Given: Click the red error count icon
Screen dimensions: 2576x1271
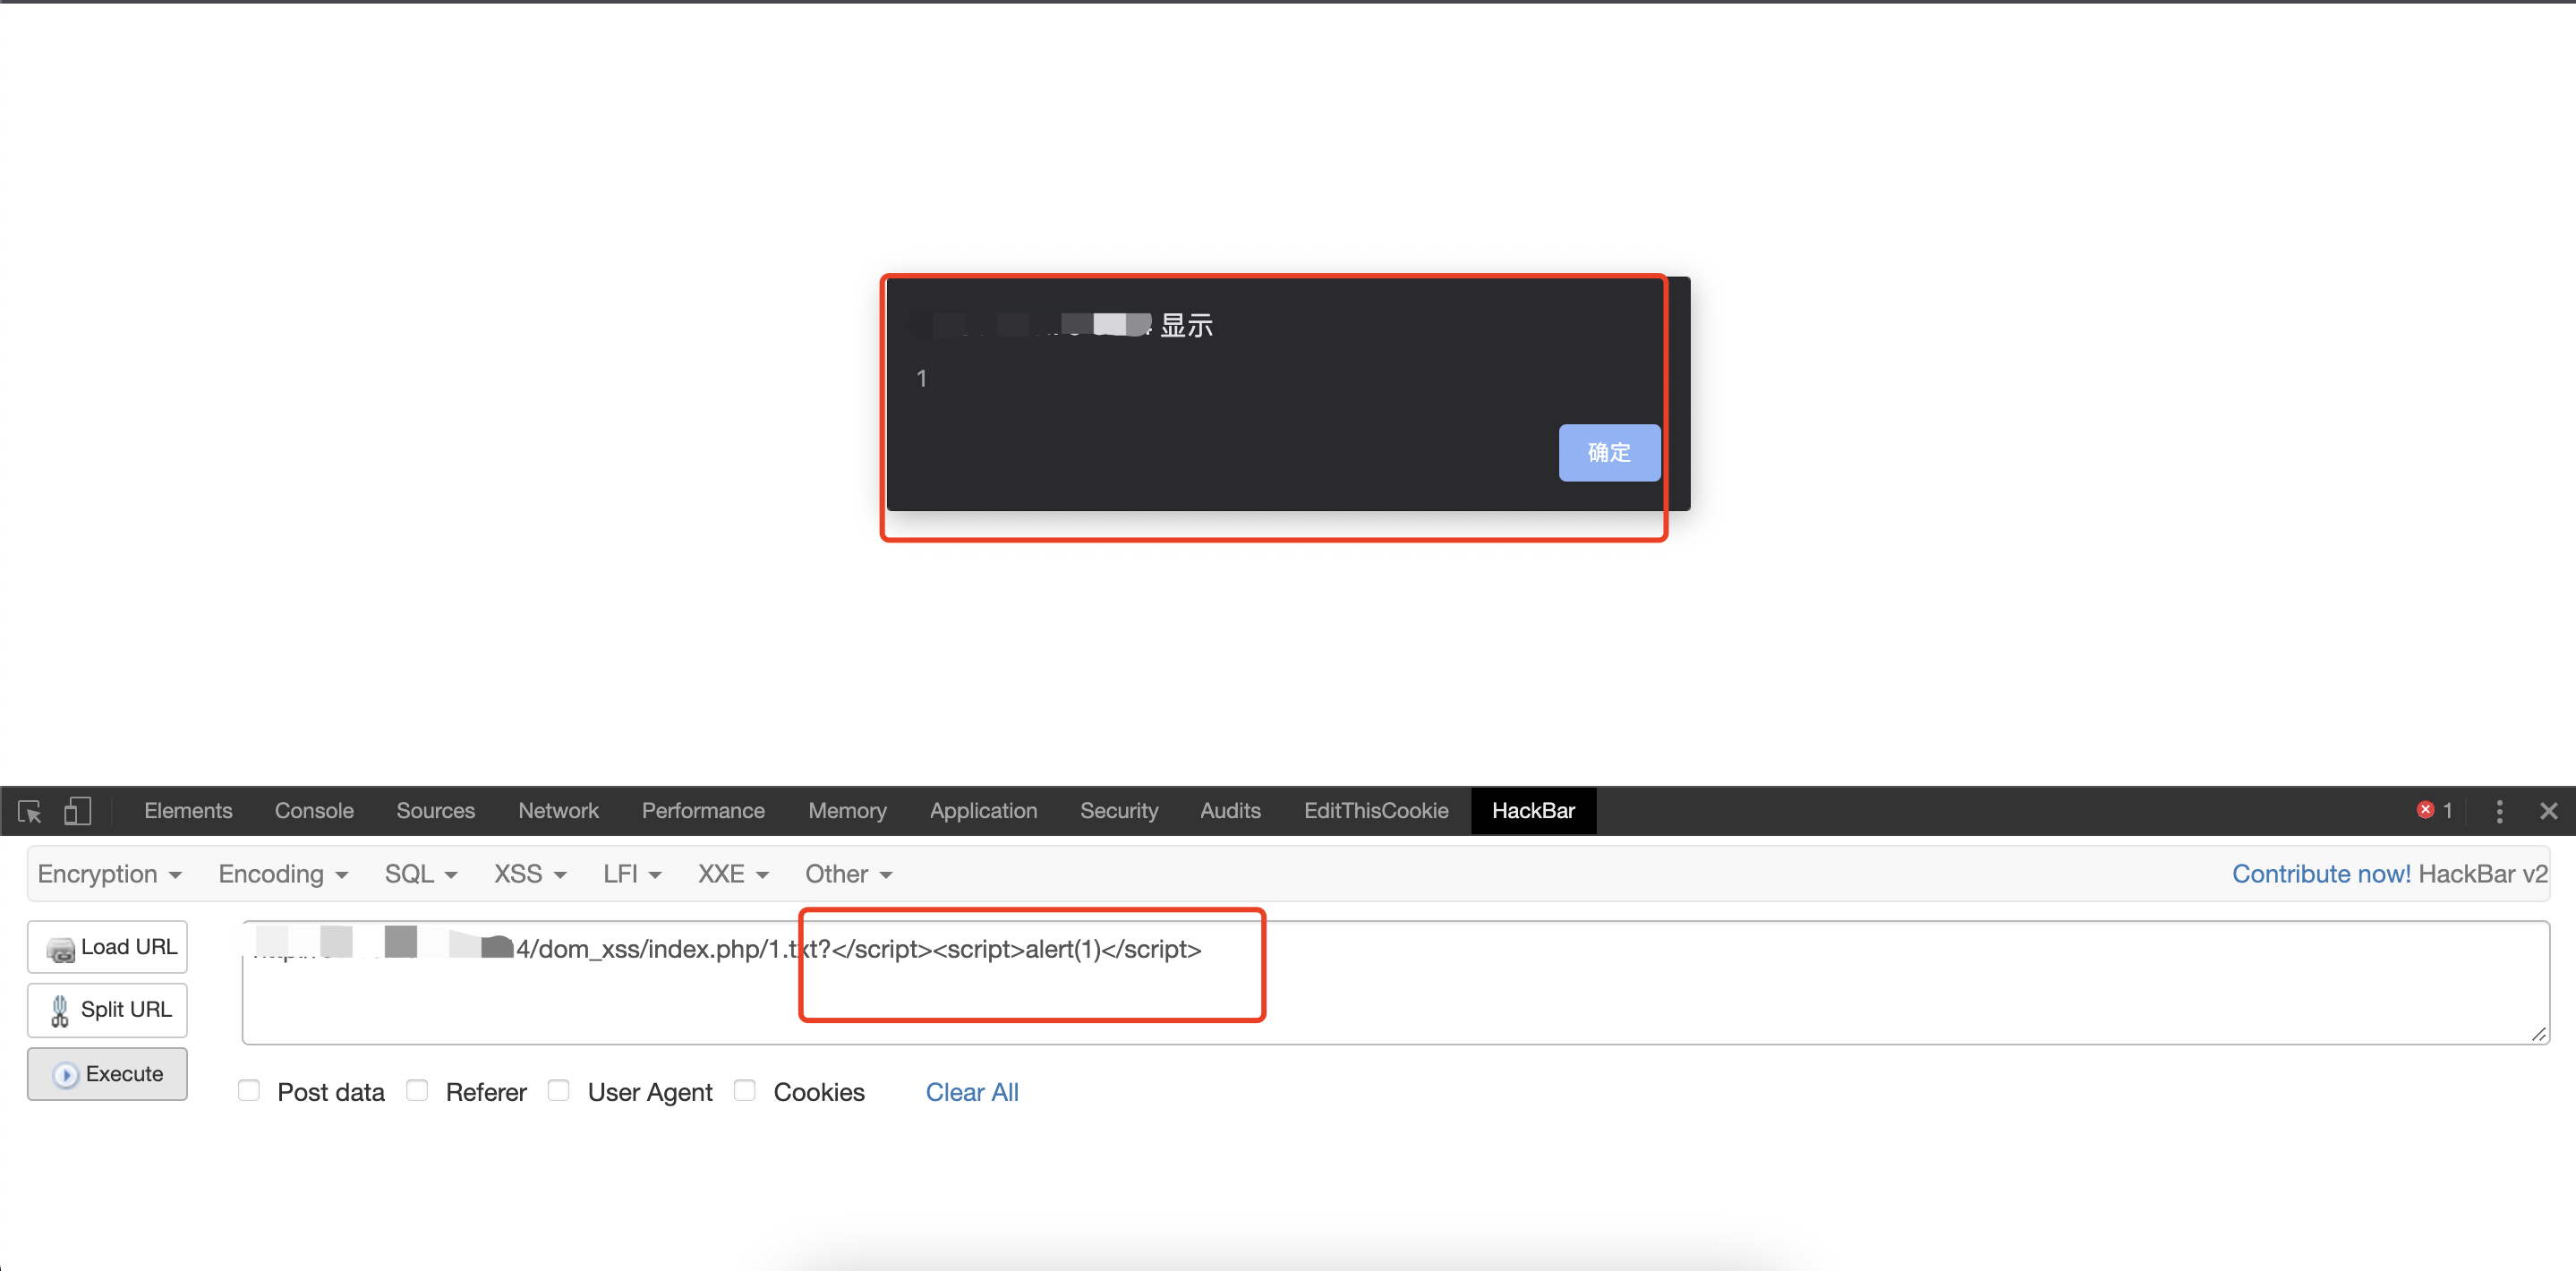Looking at the screenshot, I should [2425, 810].
